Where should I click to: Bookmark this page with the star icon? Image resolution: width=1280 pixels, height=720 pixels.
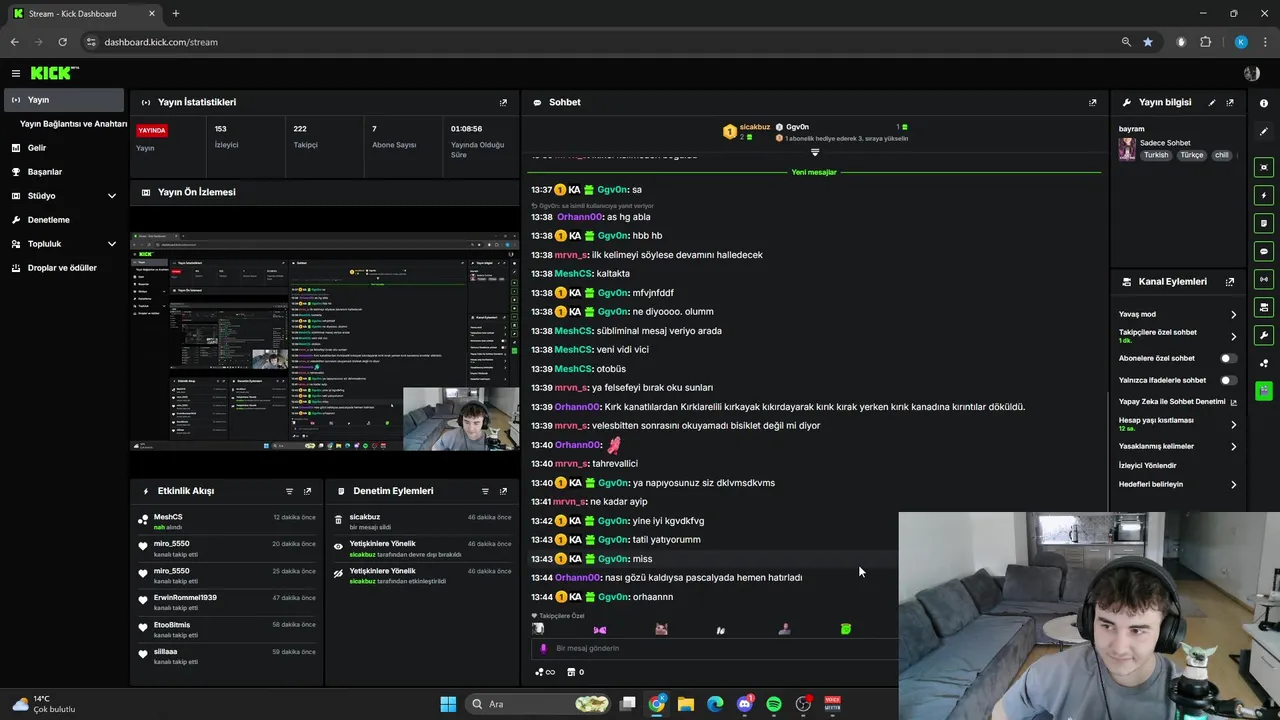1148,42
